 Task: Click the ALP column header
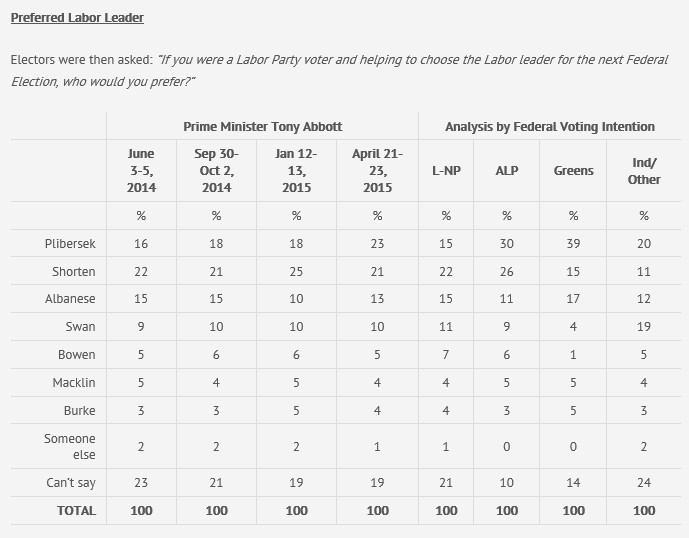[507, 171]
